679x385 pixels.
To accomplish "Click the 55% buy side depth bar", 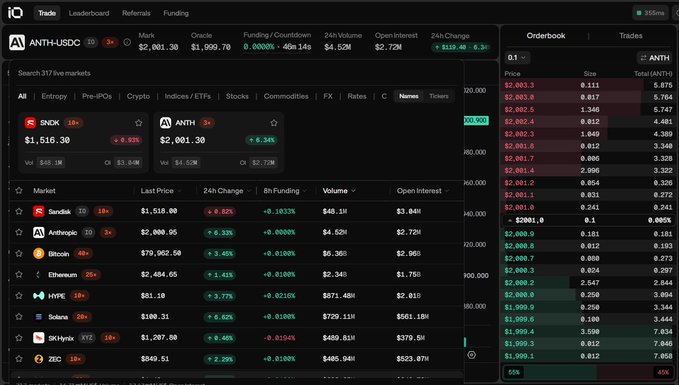I will click(550, 372).
